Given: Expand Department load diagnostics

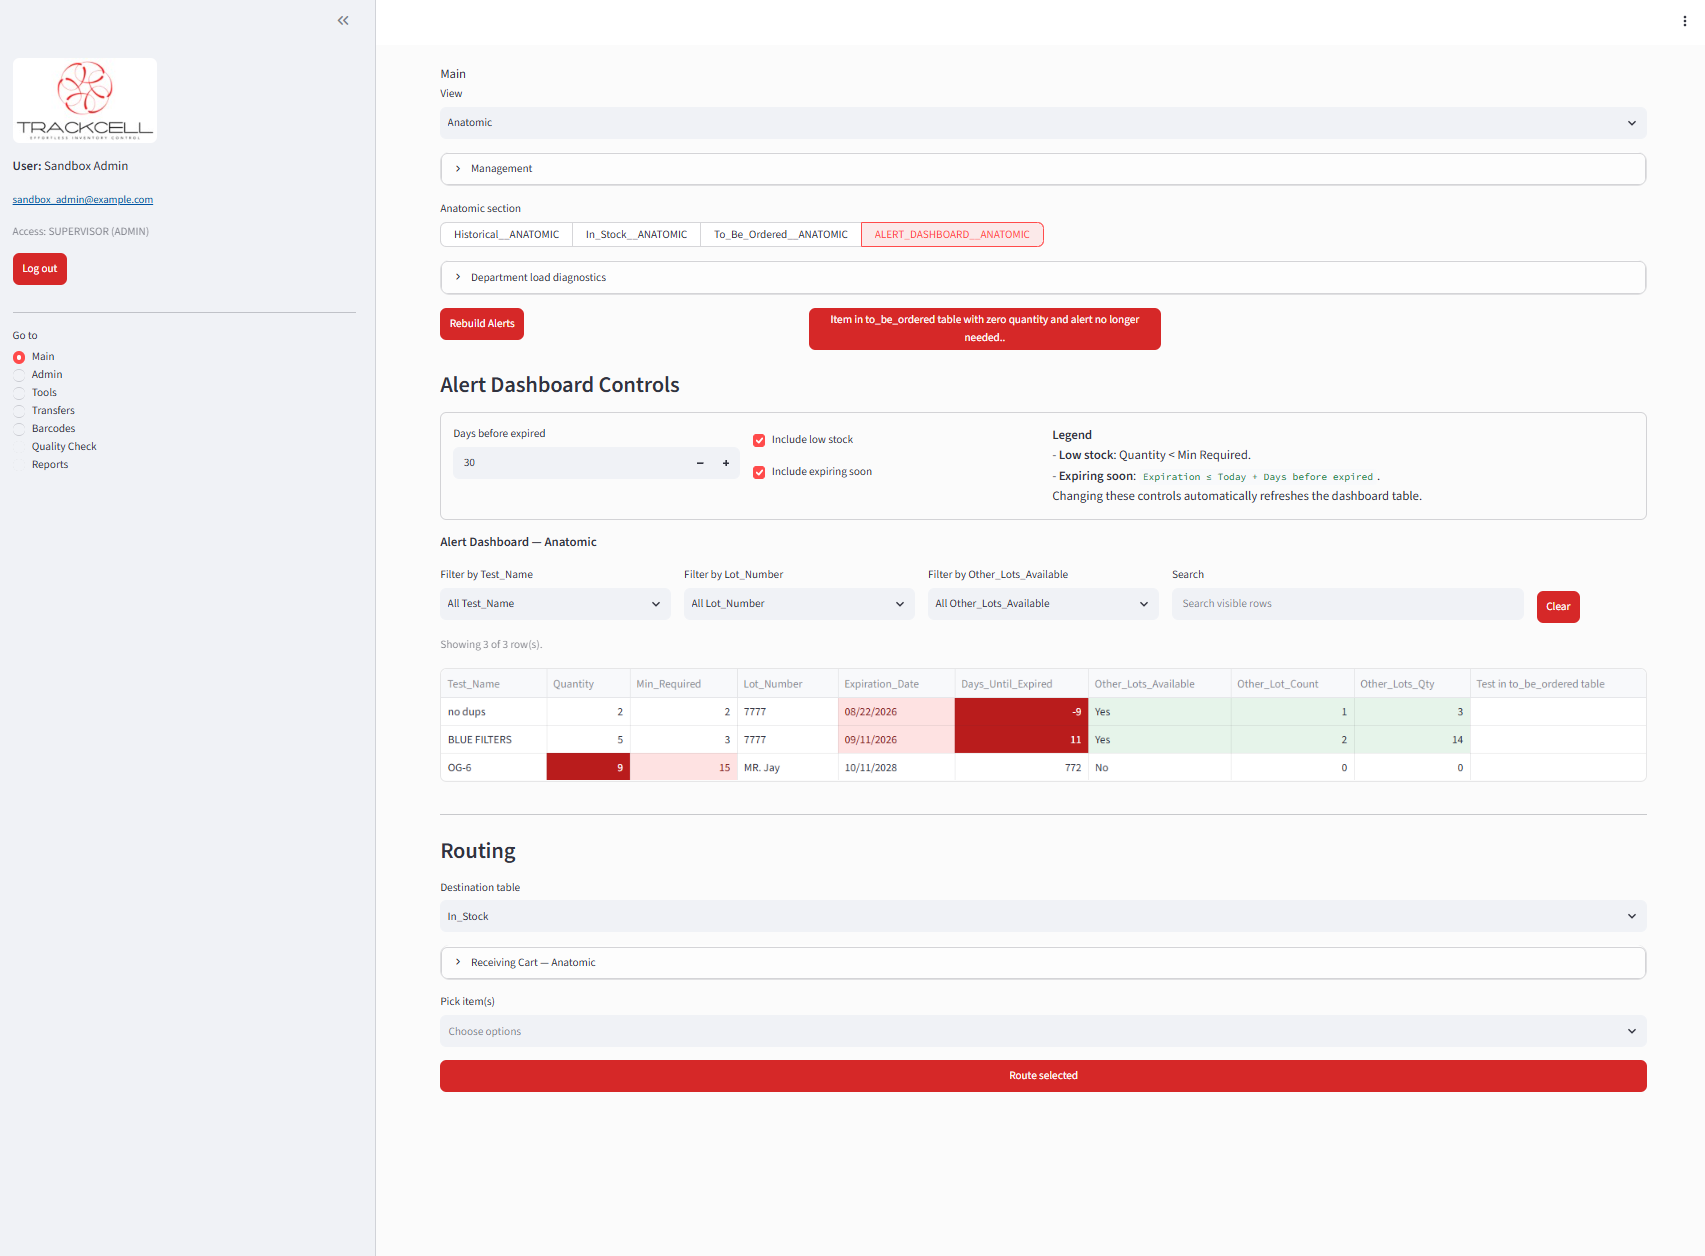Looking at the screenshot, I should click(x=1043, y=278).
